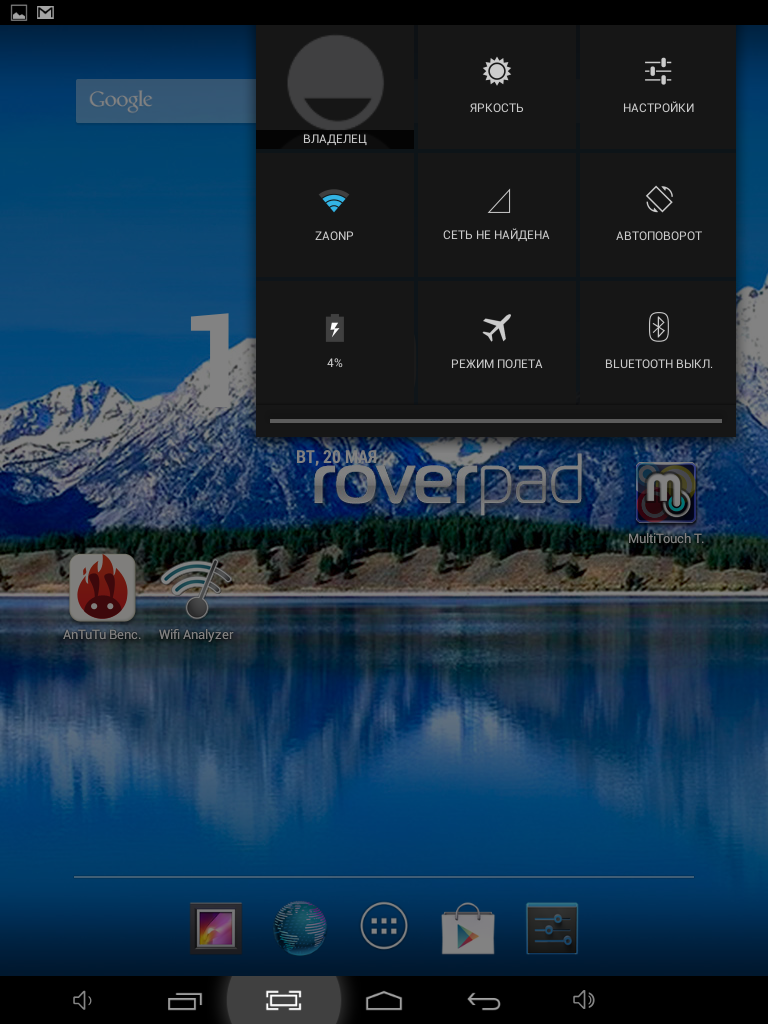Open the Browser globe icon in dock
Viewport: 768px width, 1024px height.
pos(300,928)
